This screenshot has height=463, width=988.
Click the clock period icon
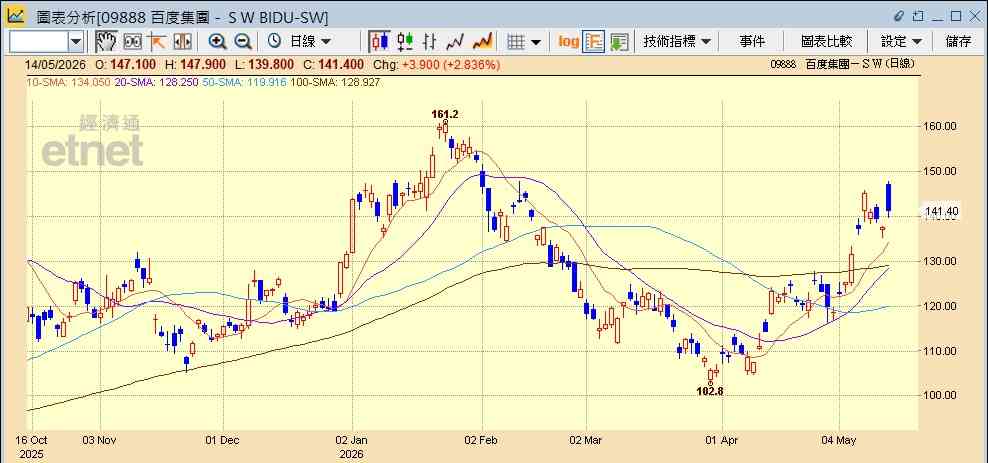[x=274, y=42]
